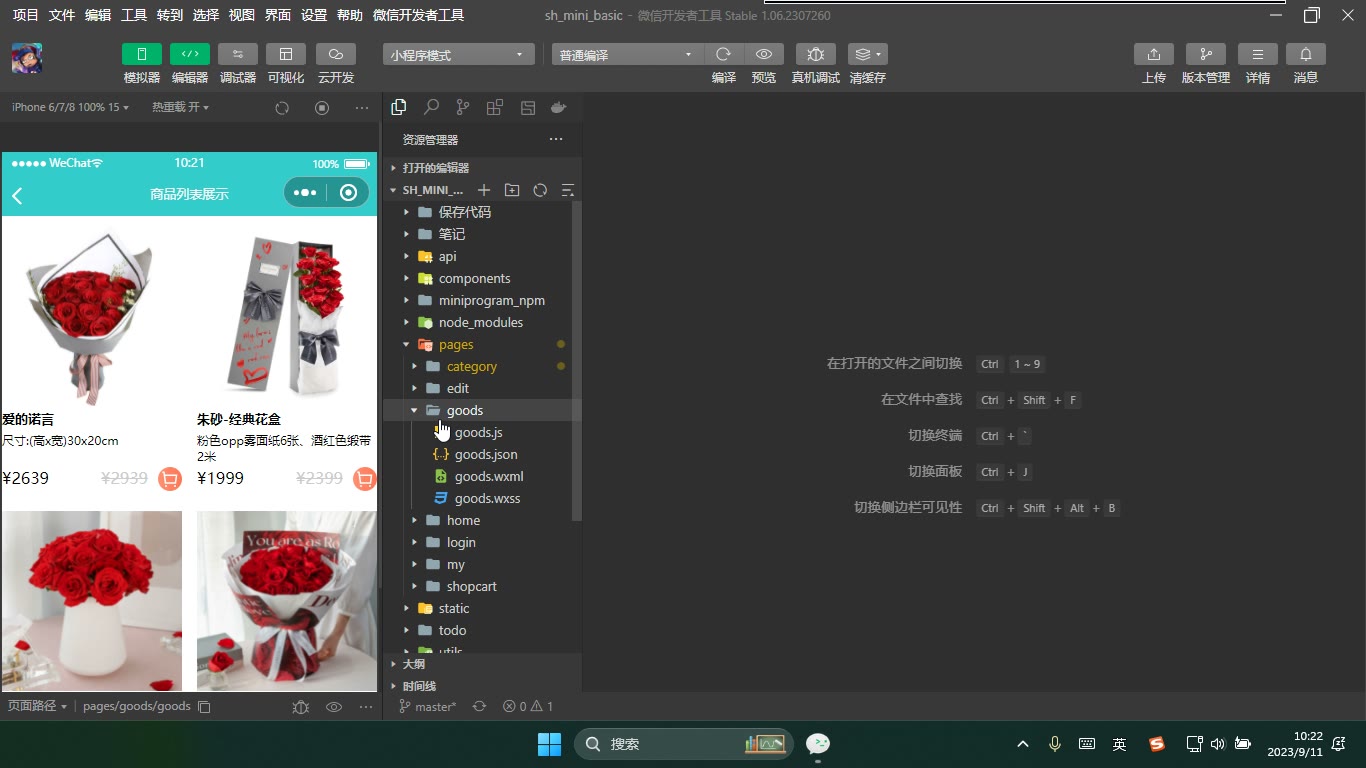
Task: Open the source control sidebar icon
Action: pos(462,107)
